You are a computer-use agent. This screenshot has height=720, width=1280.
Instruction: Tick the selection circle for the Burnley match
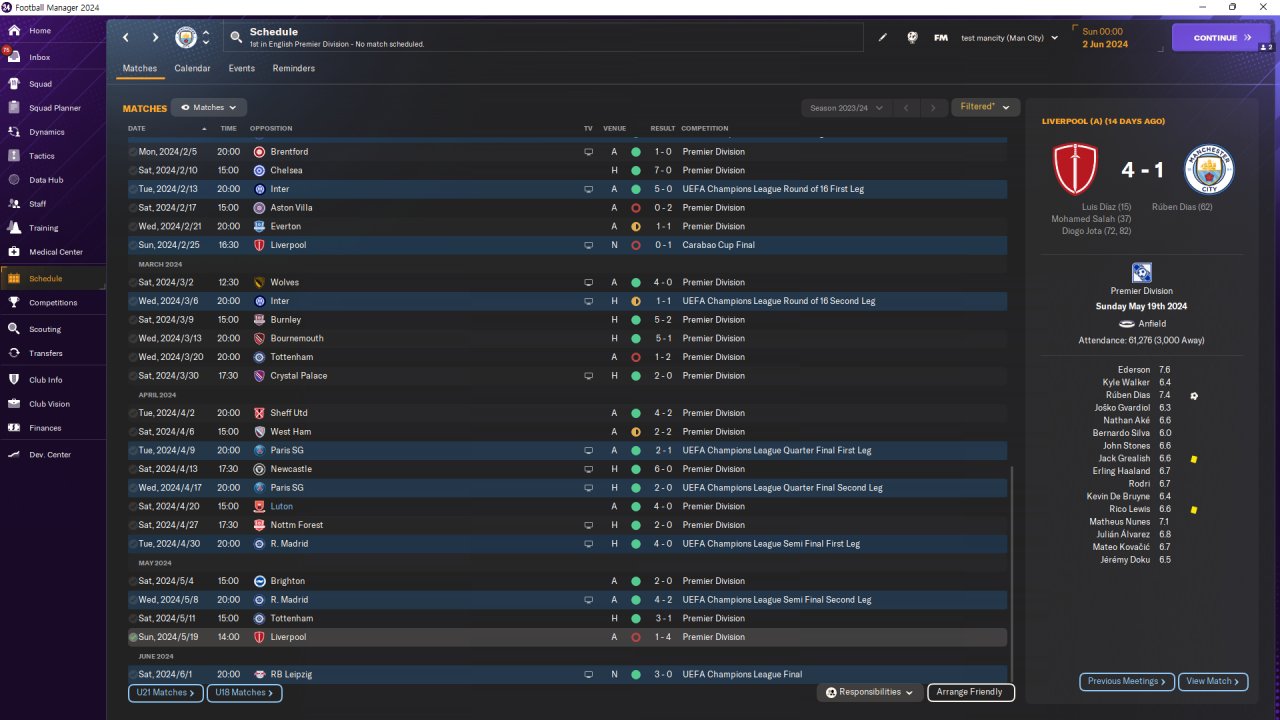[133, 320]
